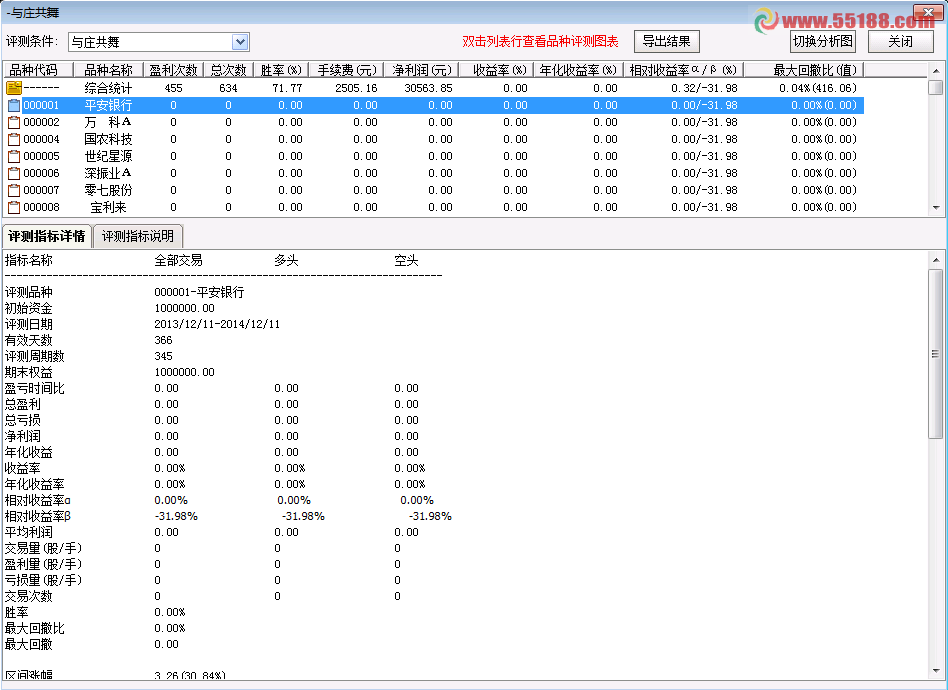Click the 2505.16 commission value
The height and width of the screenshot is (690, 948).
356,88
